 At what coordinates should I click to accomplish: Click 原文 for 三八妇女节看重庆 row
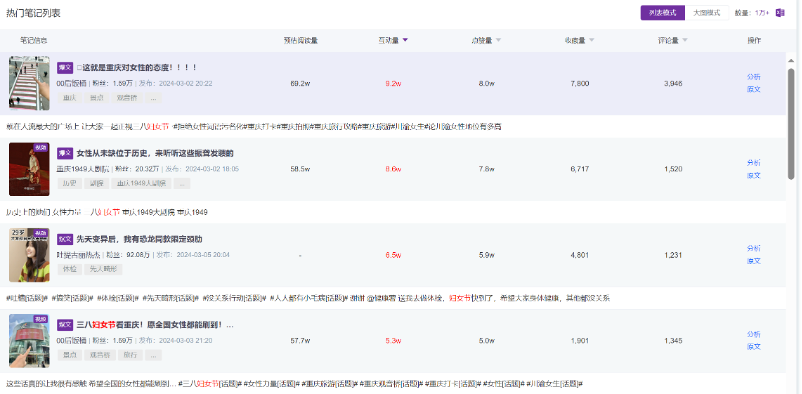click(x=753, y=346)
